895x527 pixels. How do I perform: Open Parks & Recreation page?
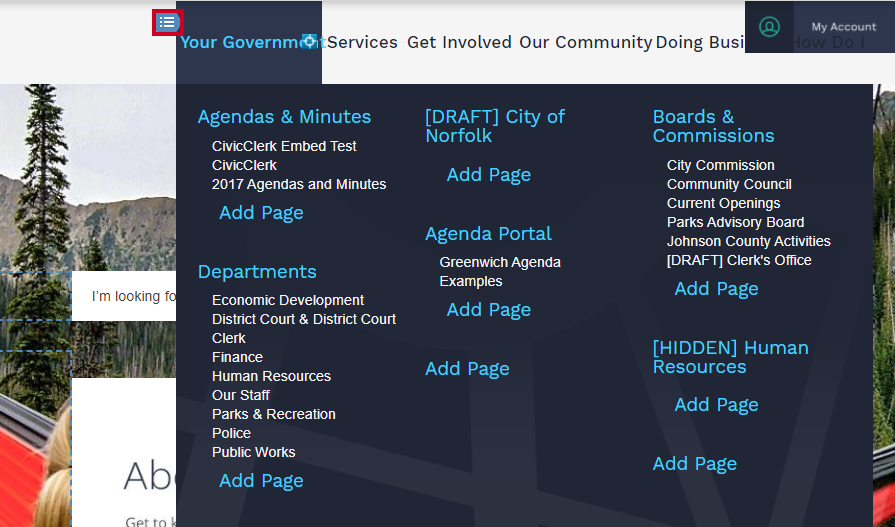click(273, 414)
